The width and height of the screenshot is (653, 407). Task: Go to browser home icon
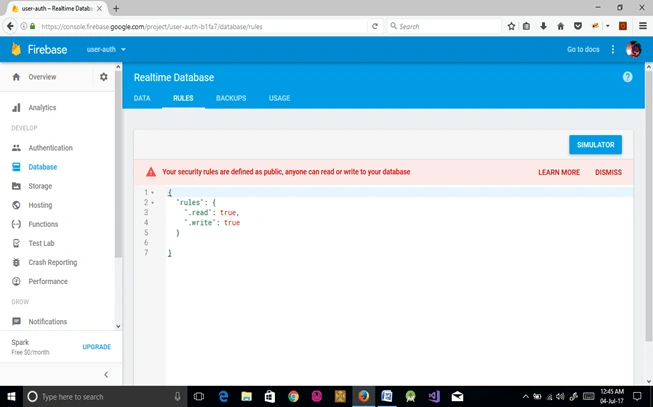pyautogui.click(x=561, y=26)
